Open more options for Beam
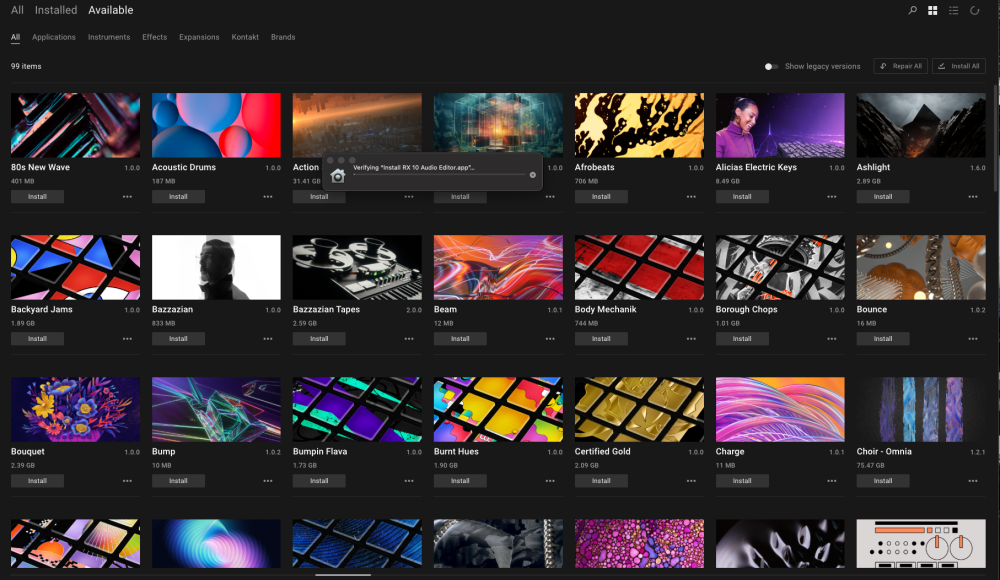Image resolution: width=1000 pixels, height=580 pixels. pos(550,339)
